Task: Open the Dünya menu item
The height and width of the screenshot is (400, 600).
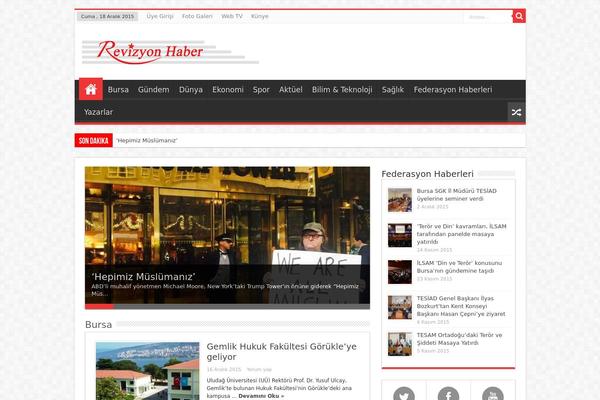Action: (x=191, y=90)
